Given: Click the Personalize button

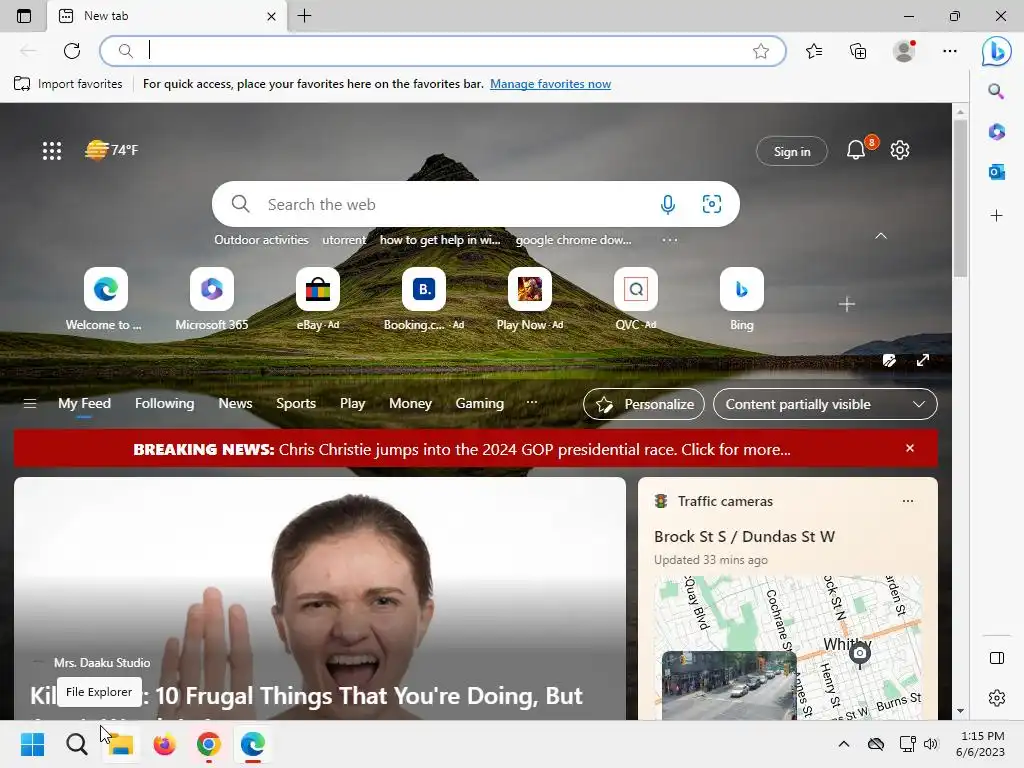Looking at the screenshot, I should [644, 404].
